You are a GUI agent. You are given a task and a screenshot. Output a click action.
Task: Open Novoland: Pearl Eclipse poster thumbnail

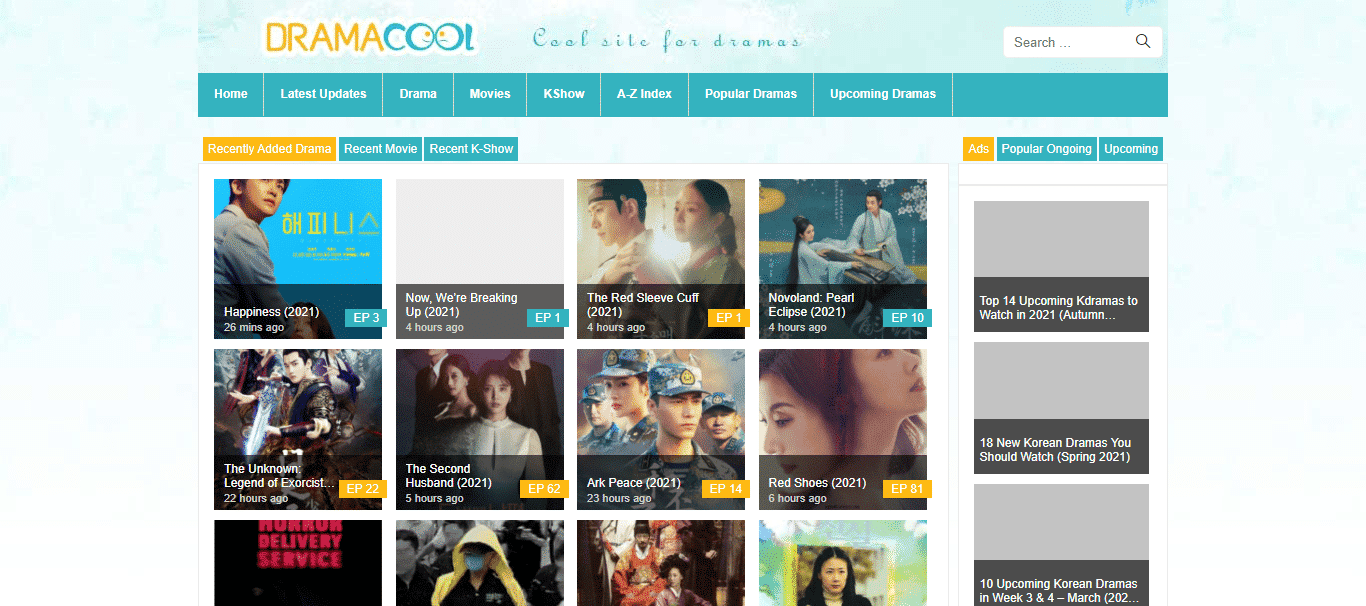843,258
